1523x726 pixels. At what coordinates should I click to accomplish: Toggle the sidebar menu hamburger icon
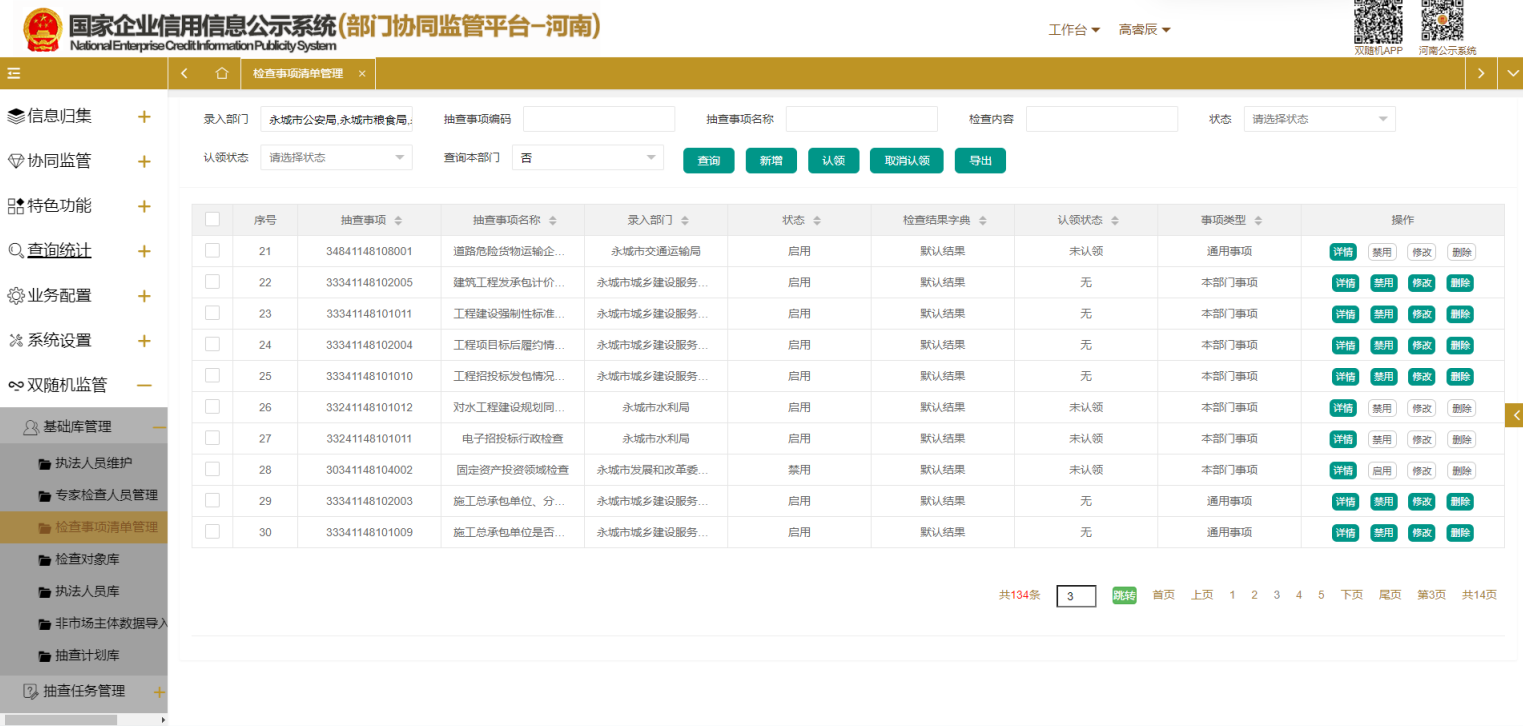[x=14, y=73]
